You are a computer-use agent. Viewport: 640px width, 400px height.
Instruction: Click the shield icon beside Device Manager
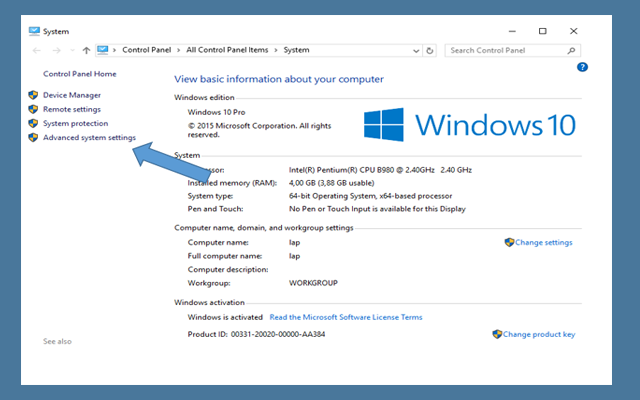pos(34,95)
